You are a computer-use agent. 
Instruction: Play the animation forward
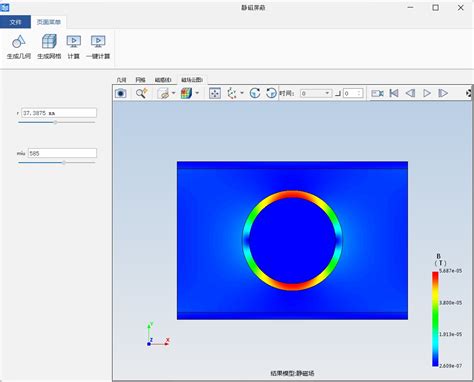(427, 93)
